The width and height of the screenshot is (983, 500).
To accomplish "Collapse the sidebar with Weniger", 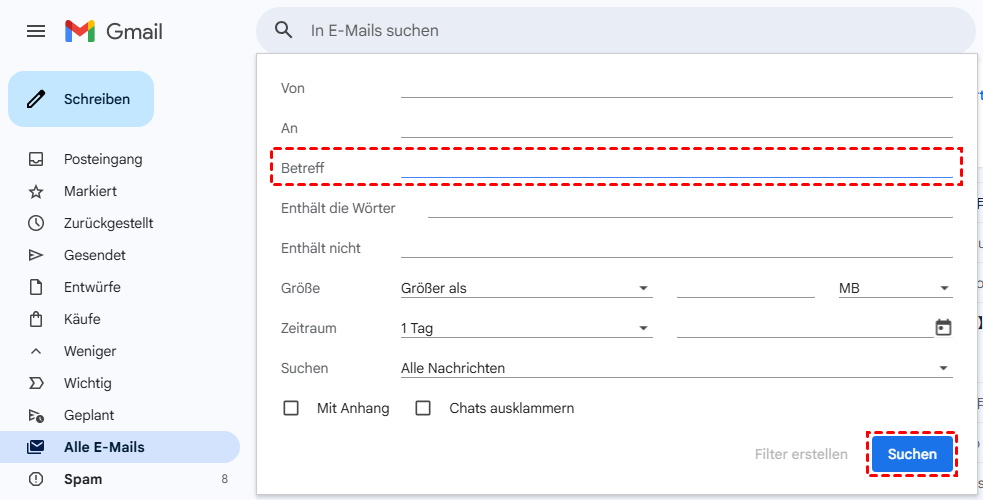I will coord(90,351).
